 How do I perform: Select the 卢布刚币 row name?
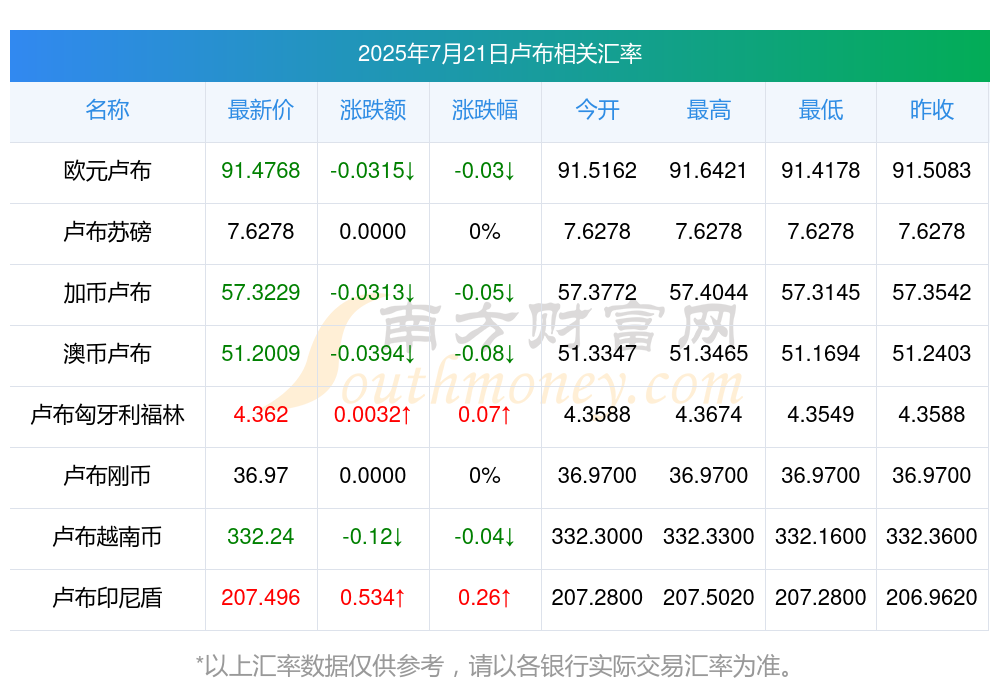pyautogui.click(x=107, y=475)
